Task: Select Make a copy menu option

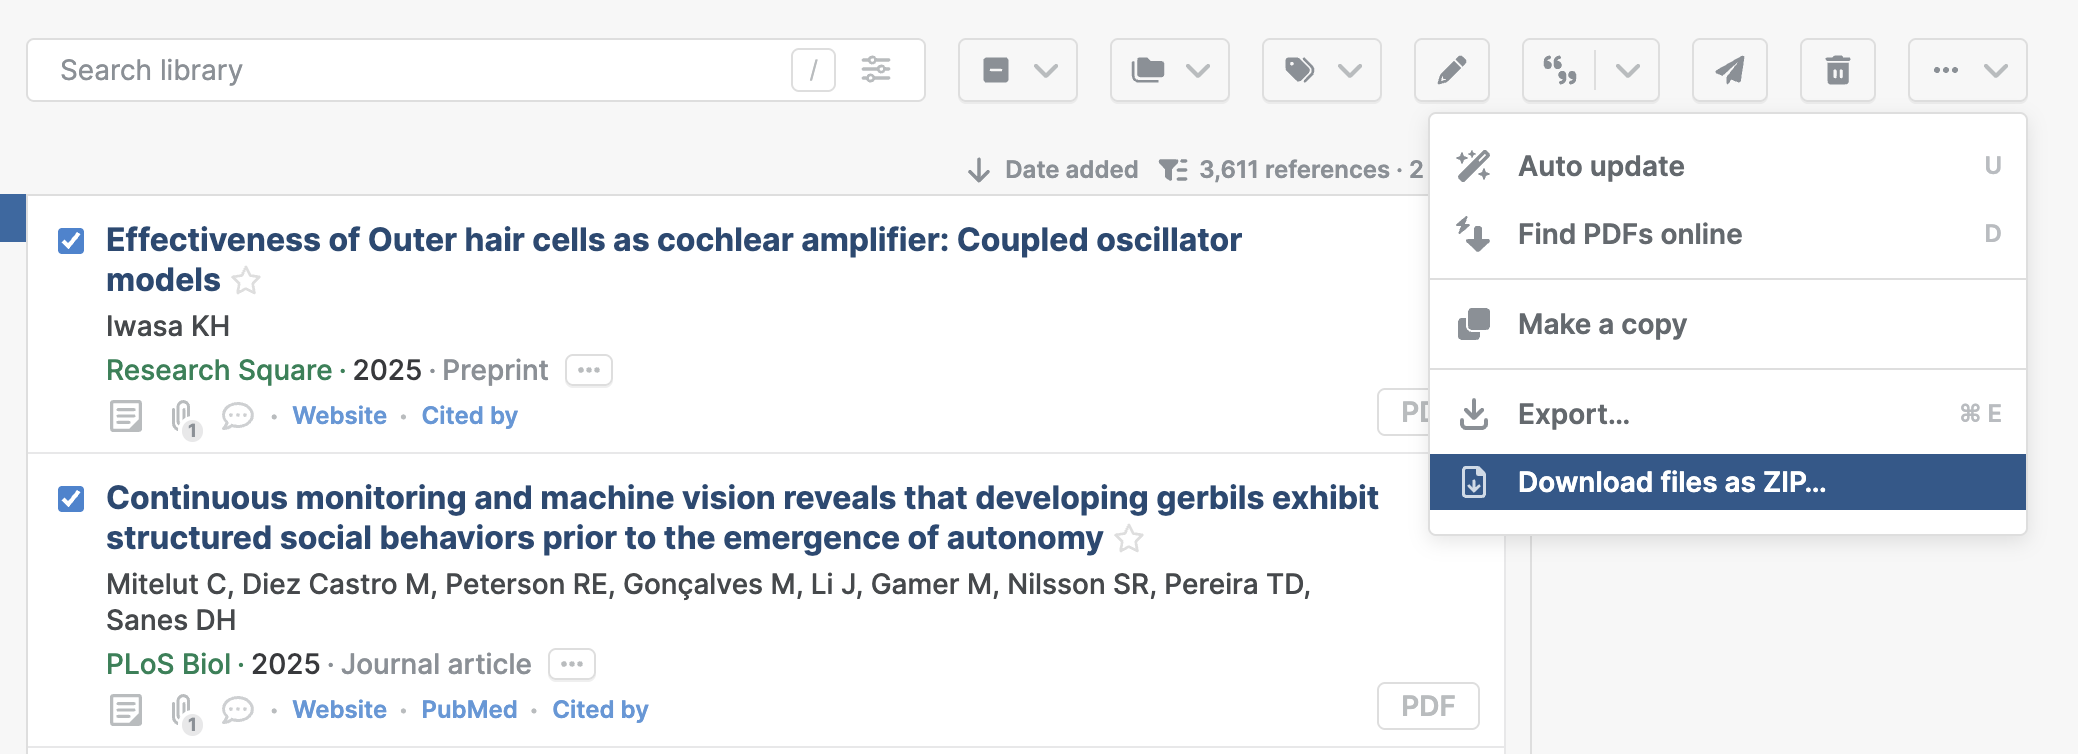Action: tap(1601, 324)
